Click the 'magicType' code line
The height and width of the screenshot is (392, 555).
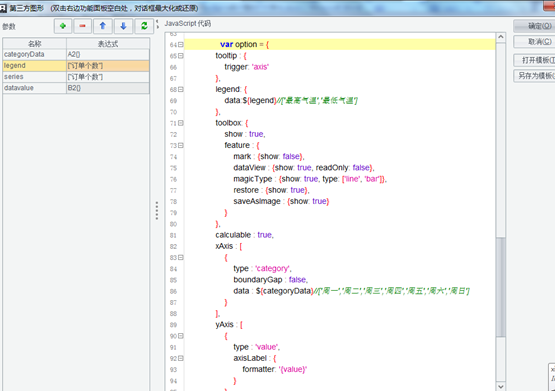tap(310, 179)
